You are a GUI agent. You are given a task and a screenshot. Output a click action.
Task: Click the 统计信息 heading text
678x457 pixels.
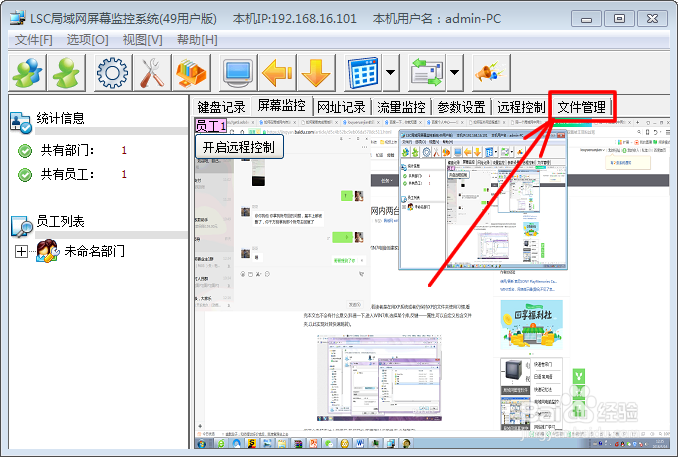pos(61,118)
